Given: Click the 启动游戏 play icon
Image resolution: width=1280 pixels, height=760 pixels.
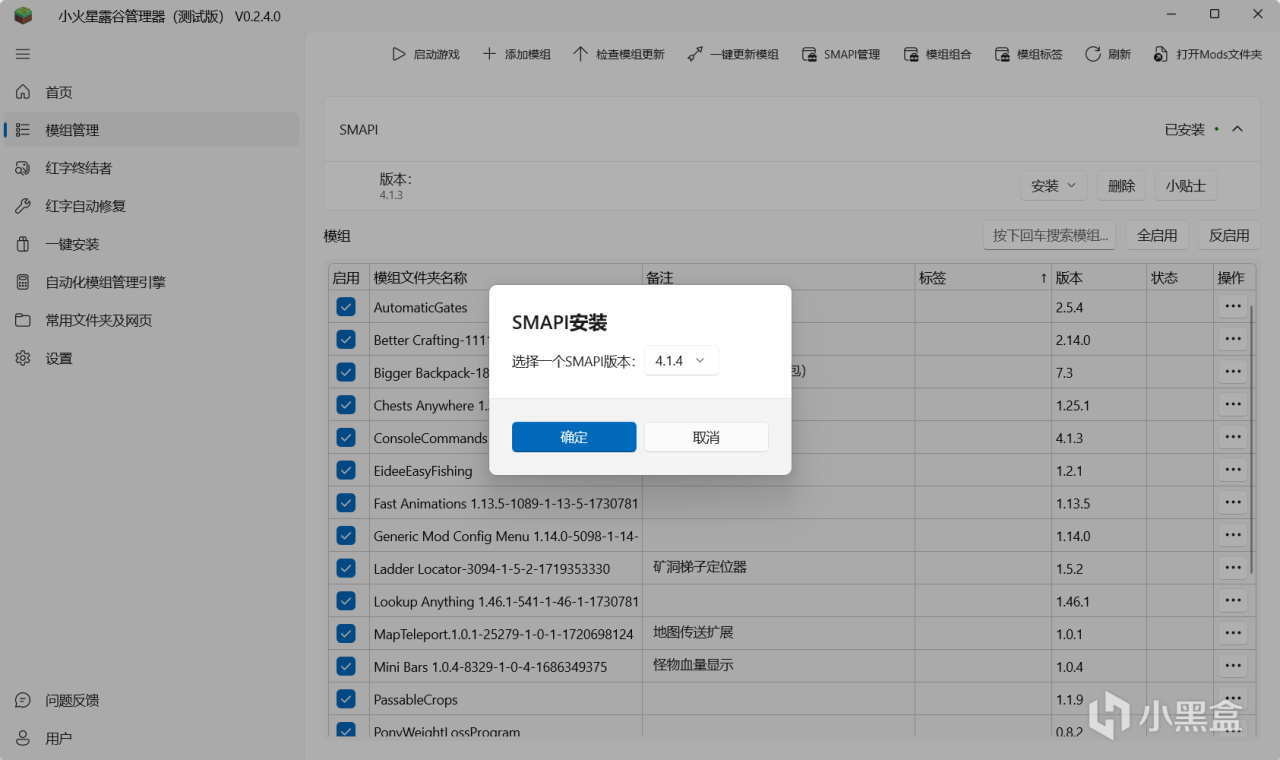Looking at the screenshot, I should click(x=399, y=54).
